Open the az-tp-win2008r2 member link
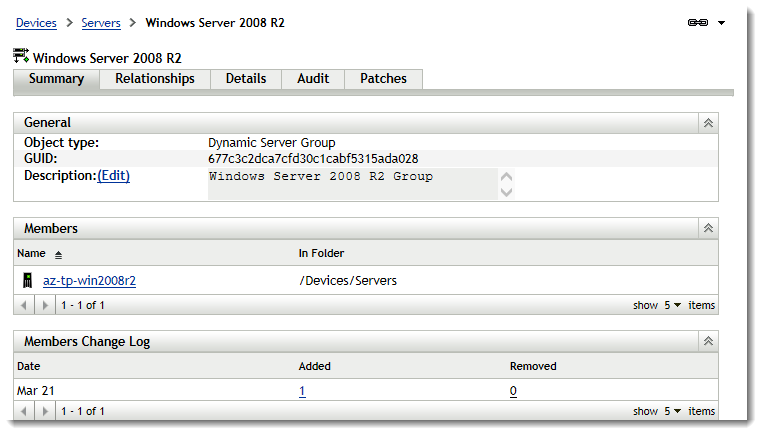The height and width of the screenshot is (435, 762). click(89, 281)
